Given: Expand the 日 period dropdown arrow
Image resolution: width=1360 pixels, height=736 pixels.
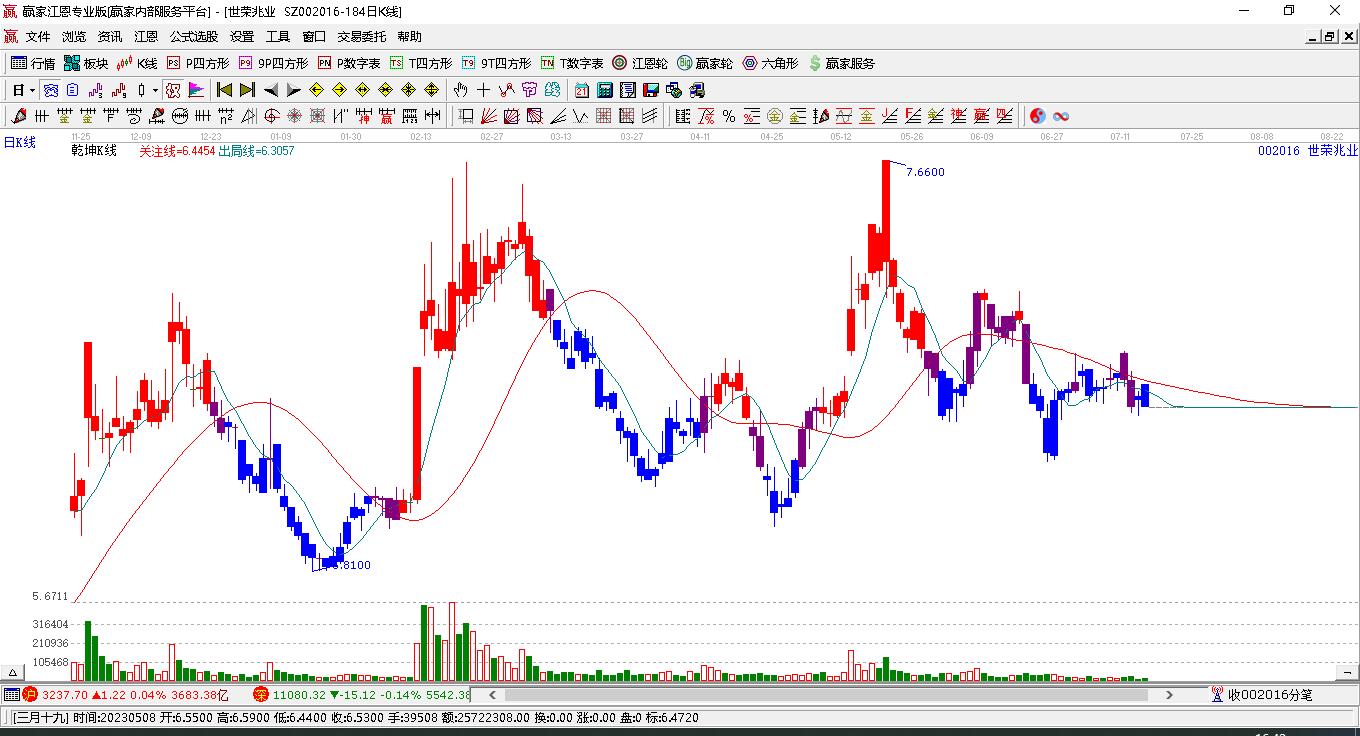Looking at the screenshot, I should click(32, 90).
